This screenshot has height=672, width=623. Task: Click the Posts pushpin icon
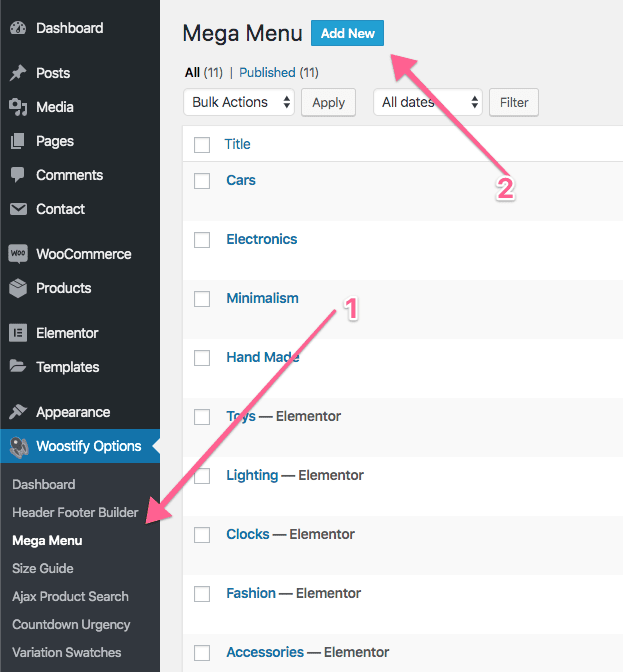[18, 73]
